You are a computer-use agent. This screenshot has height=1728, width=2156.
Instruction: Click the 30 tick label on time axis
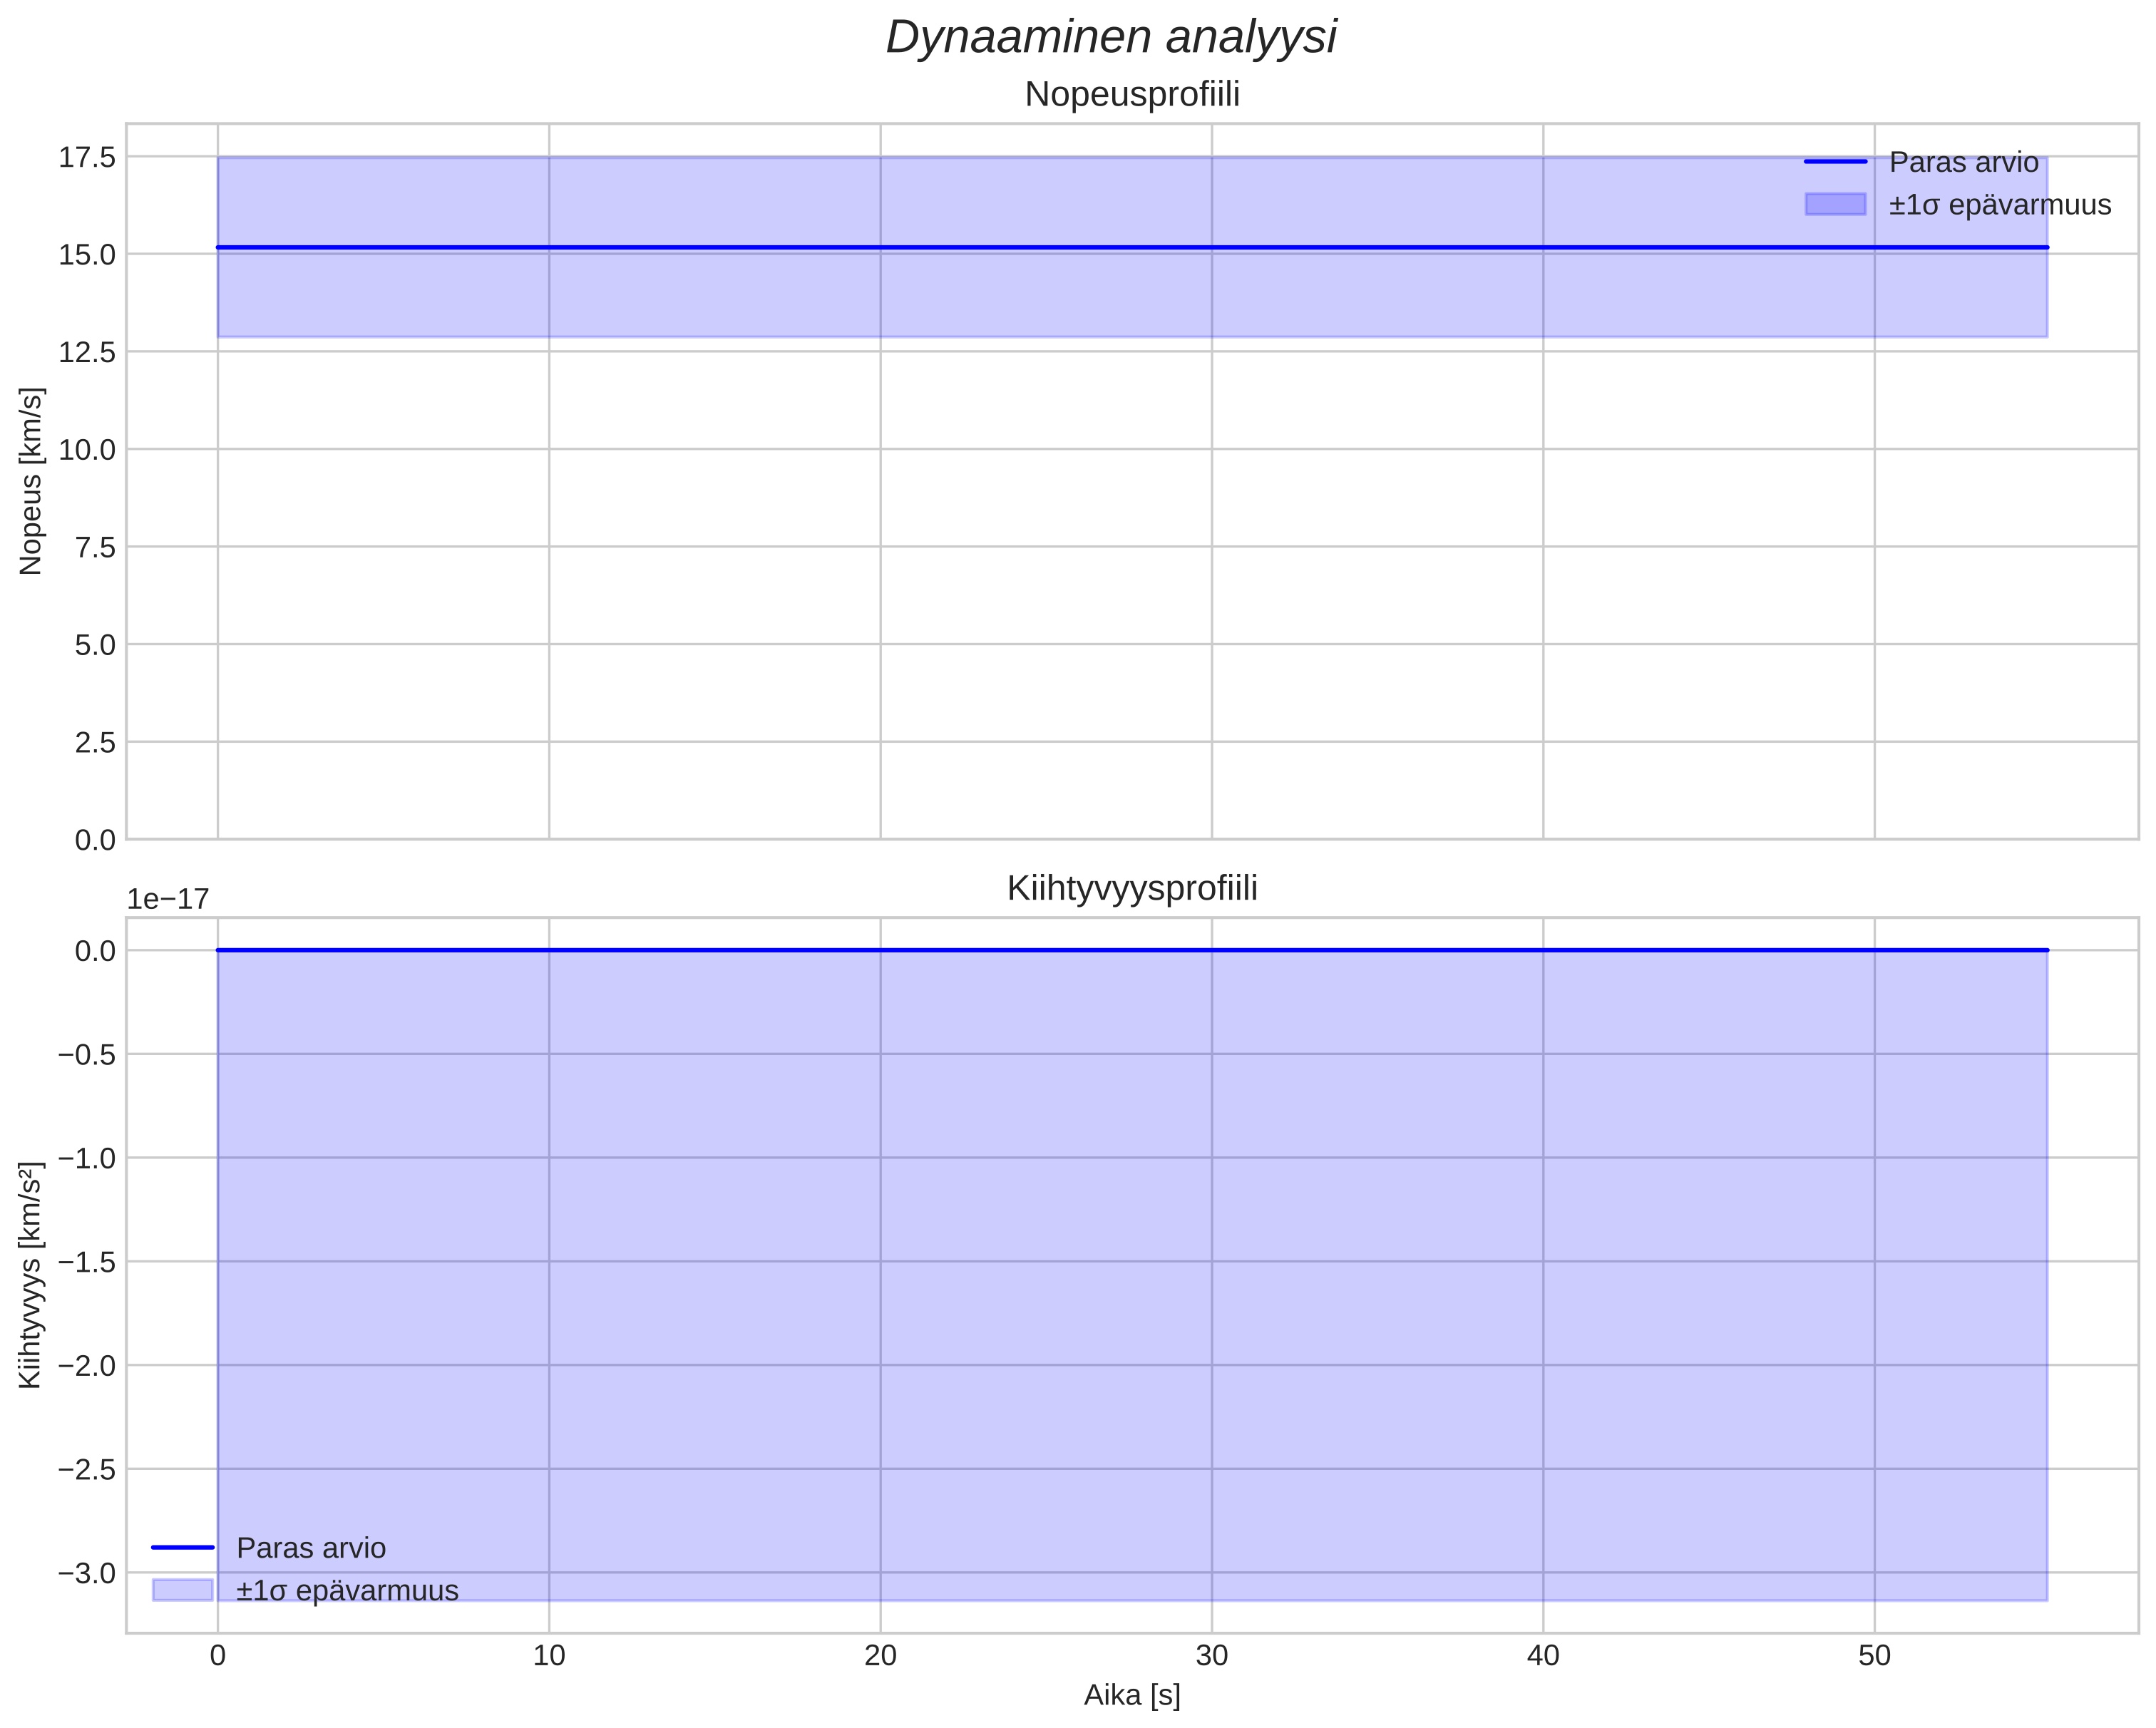tap(1211, 1656)
